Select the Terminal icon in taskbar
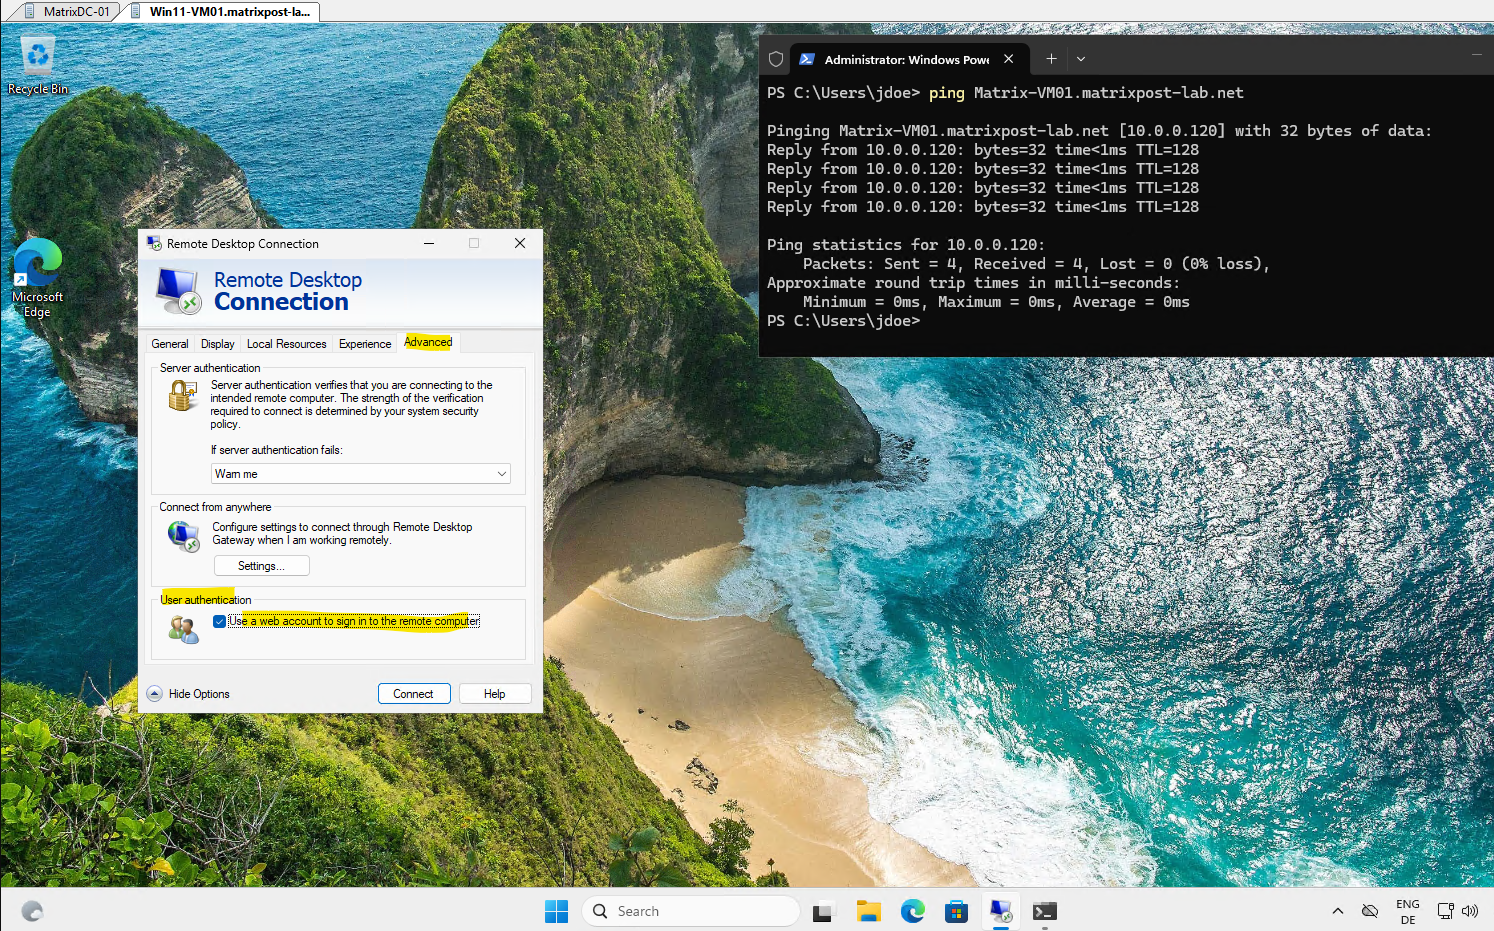 [x=1044, y=911]
